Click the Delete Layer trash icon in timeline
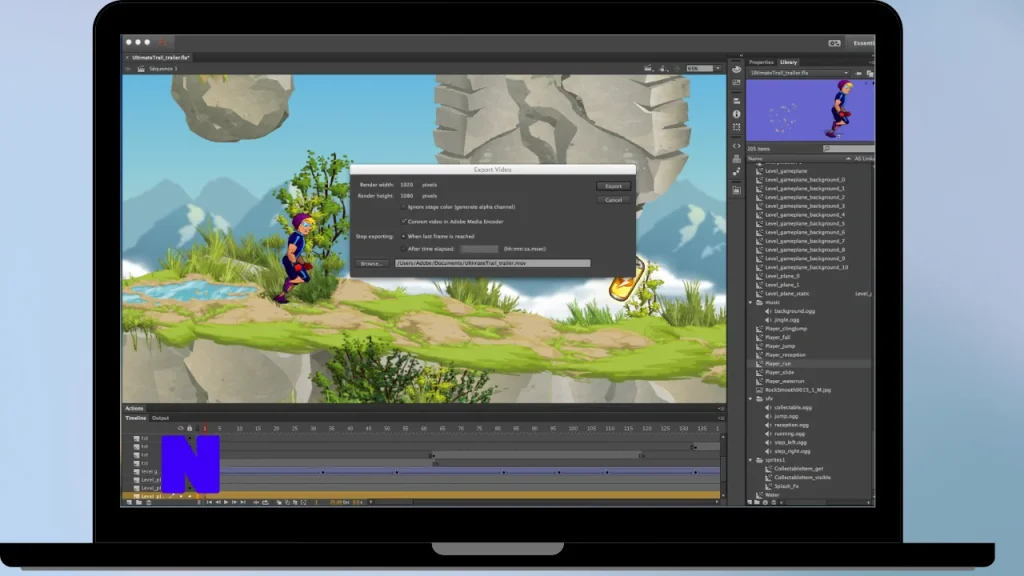The image size is (1024, 576). [149, 502]
